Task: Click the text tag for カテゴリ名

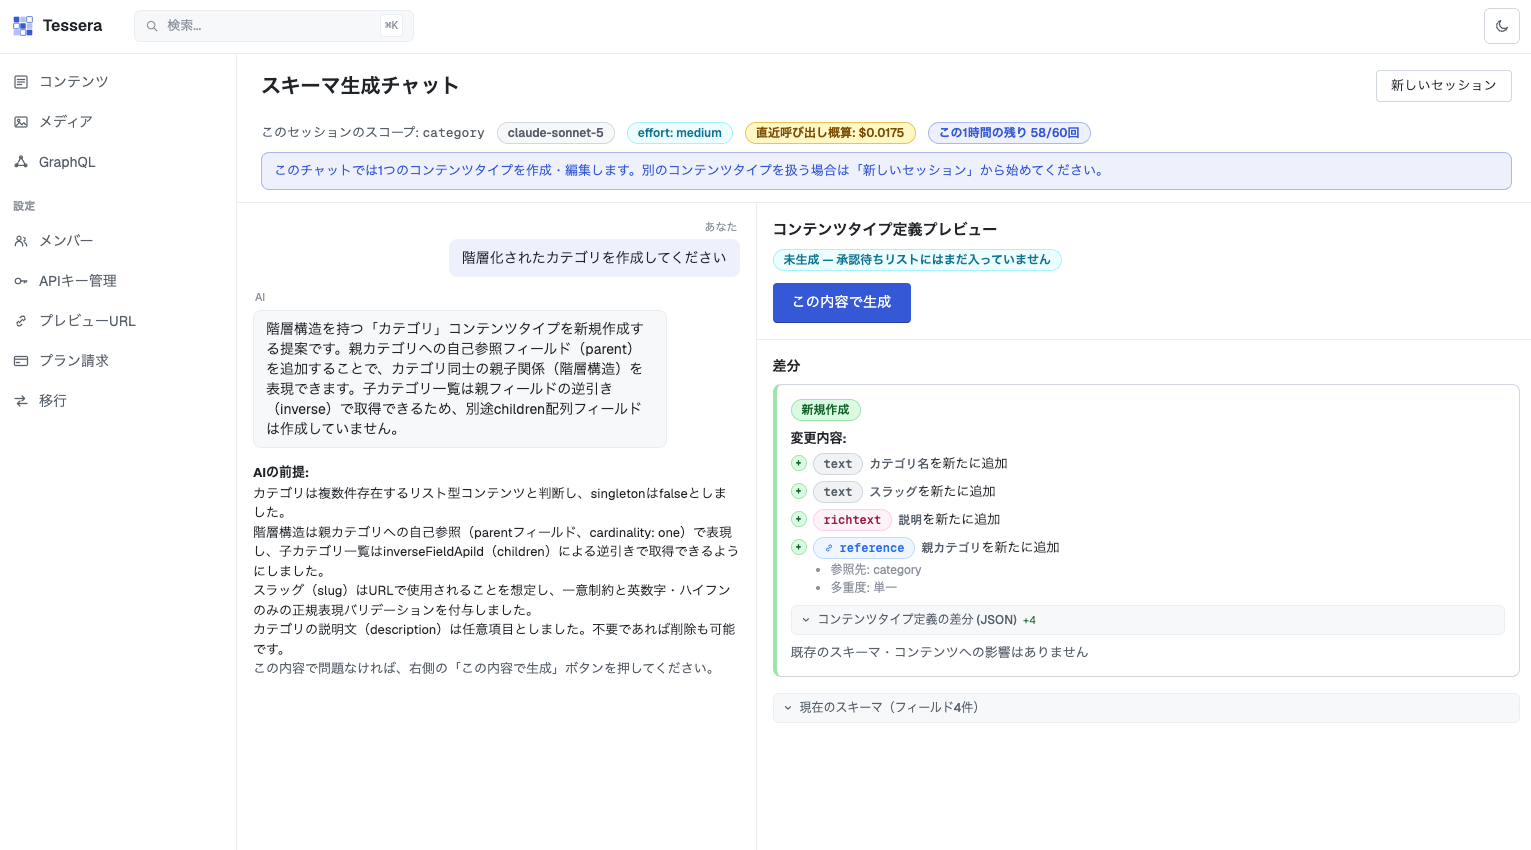Action: 838,464
